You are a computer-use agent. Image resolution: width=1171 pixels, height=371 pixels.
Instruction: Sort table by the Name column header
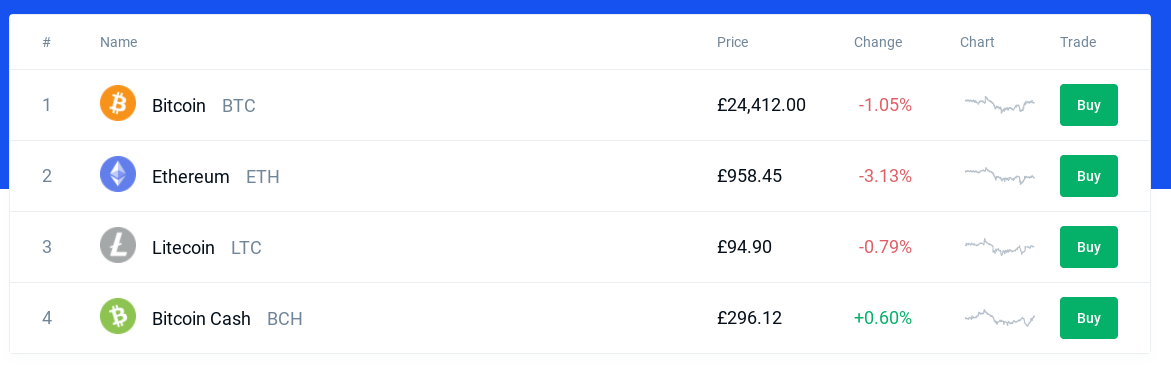click(x=119, y=43)
